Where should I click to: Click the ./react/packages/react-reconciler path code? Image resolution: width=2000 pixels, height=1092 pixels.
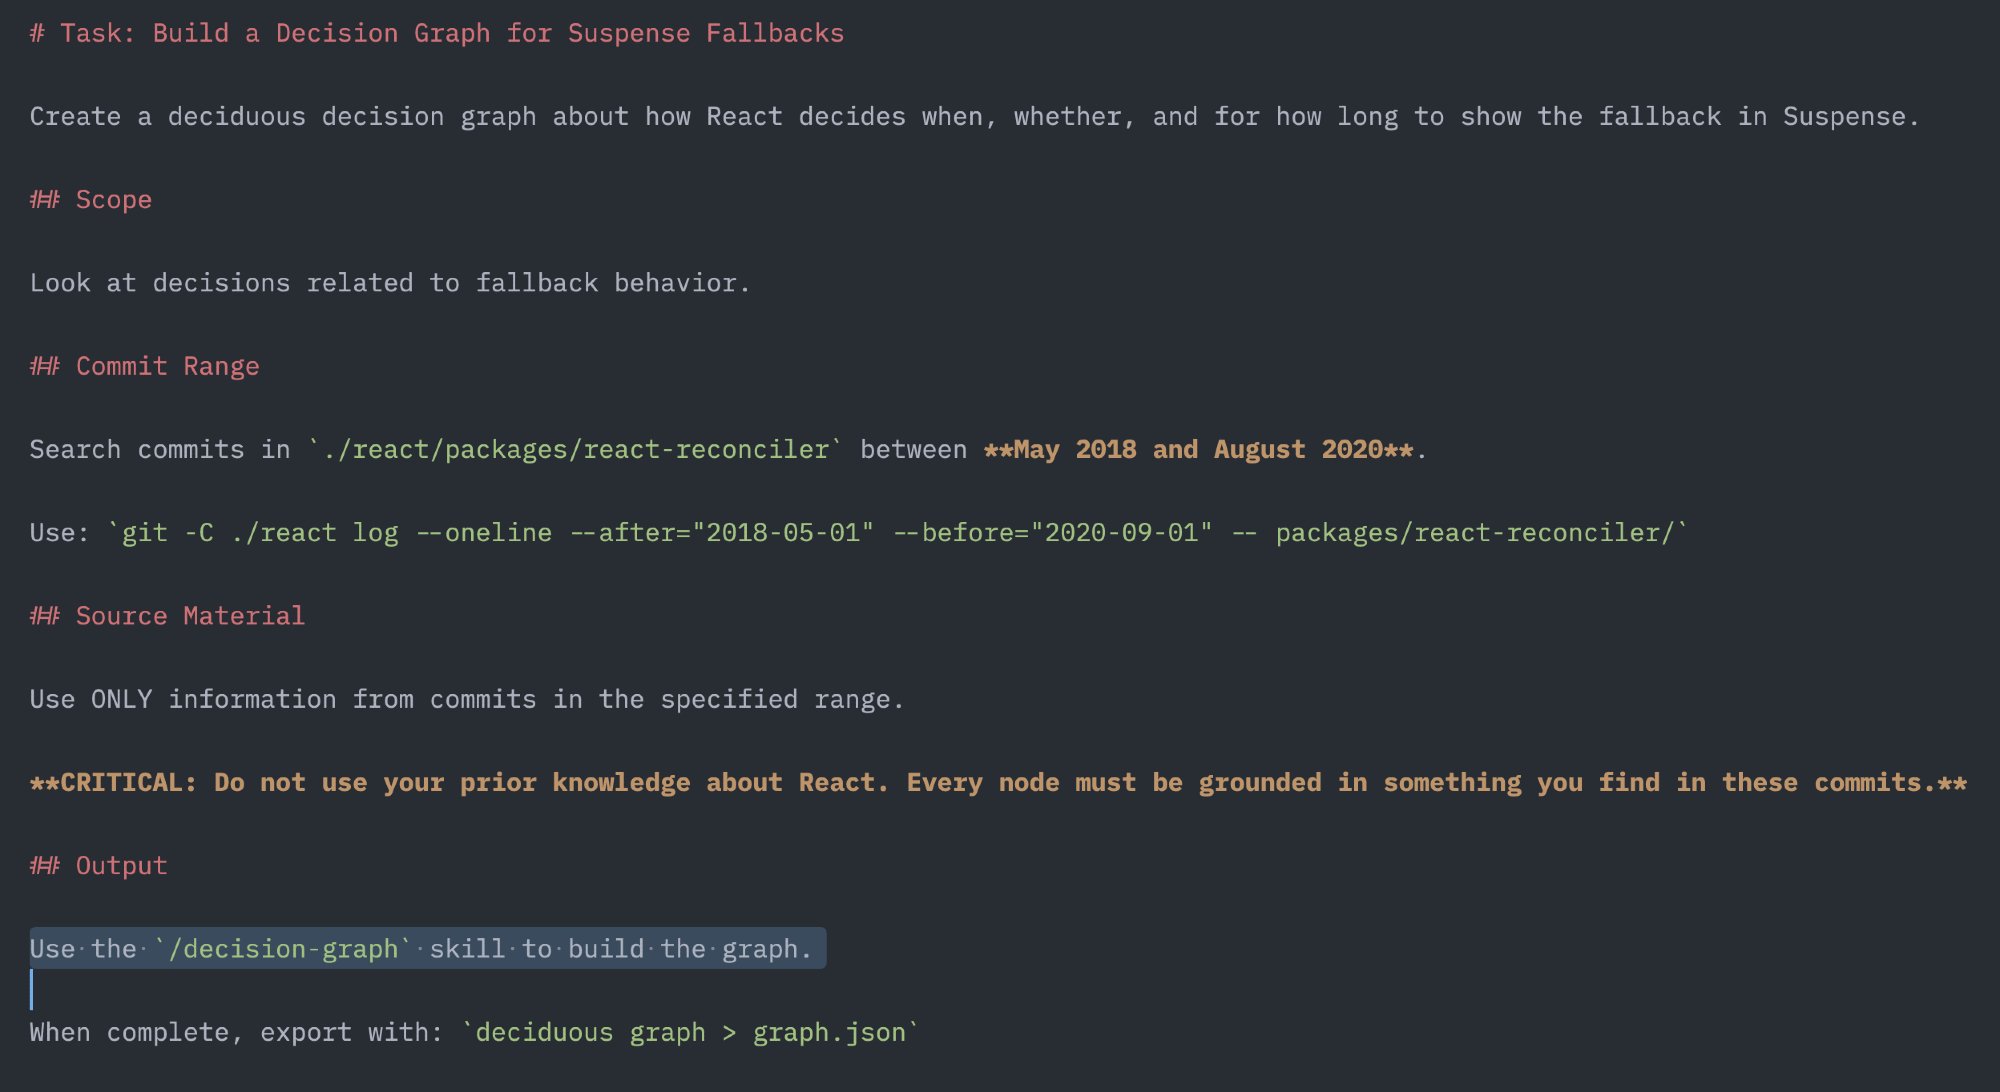pos(575,450)
